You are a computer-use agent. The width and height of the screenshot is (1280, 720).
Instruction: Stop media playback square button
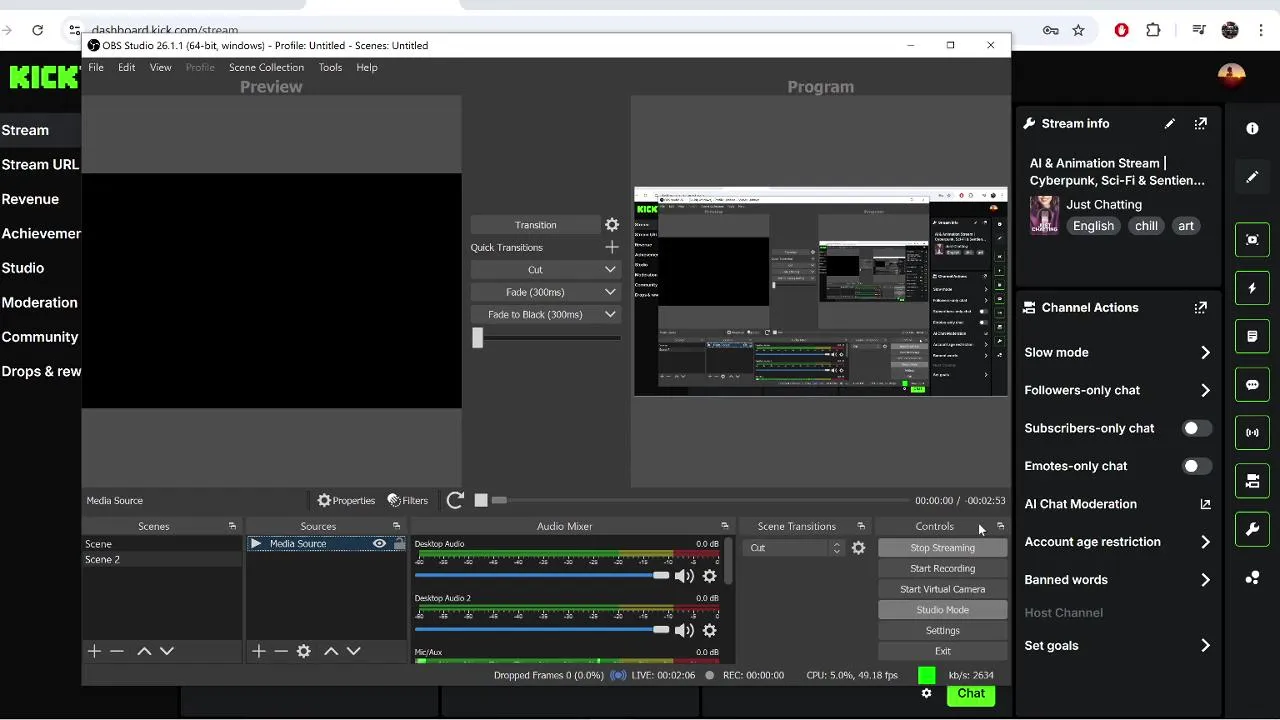click(481, 500)
